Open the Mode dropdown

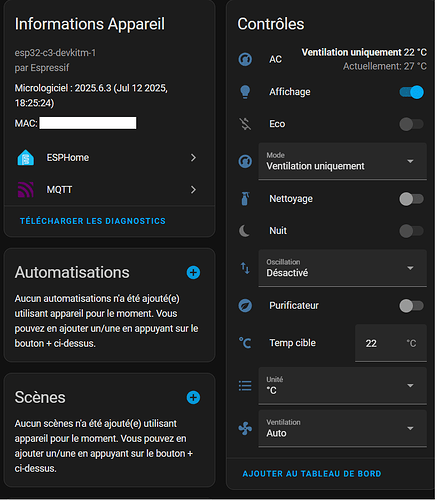point(344,162)
